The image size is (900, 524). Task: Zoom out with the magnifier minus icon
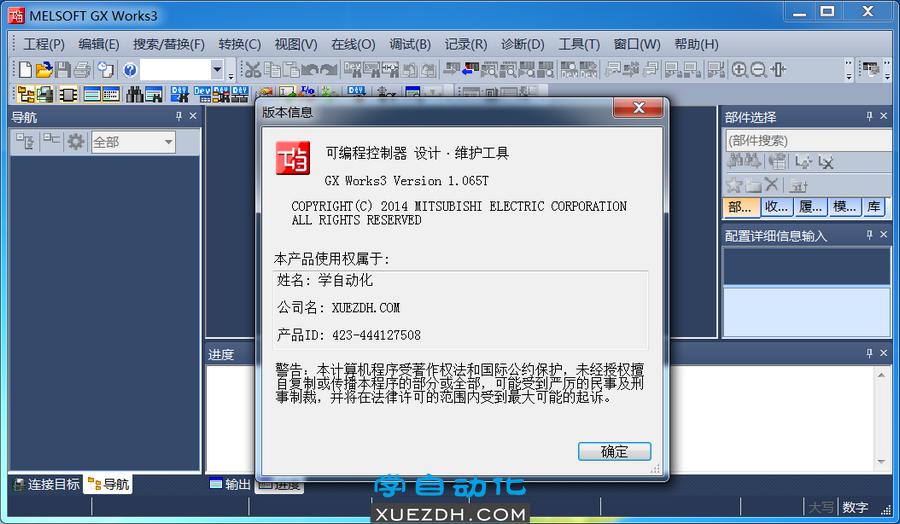(758, 70)
